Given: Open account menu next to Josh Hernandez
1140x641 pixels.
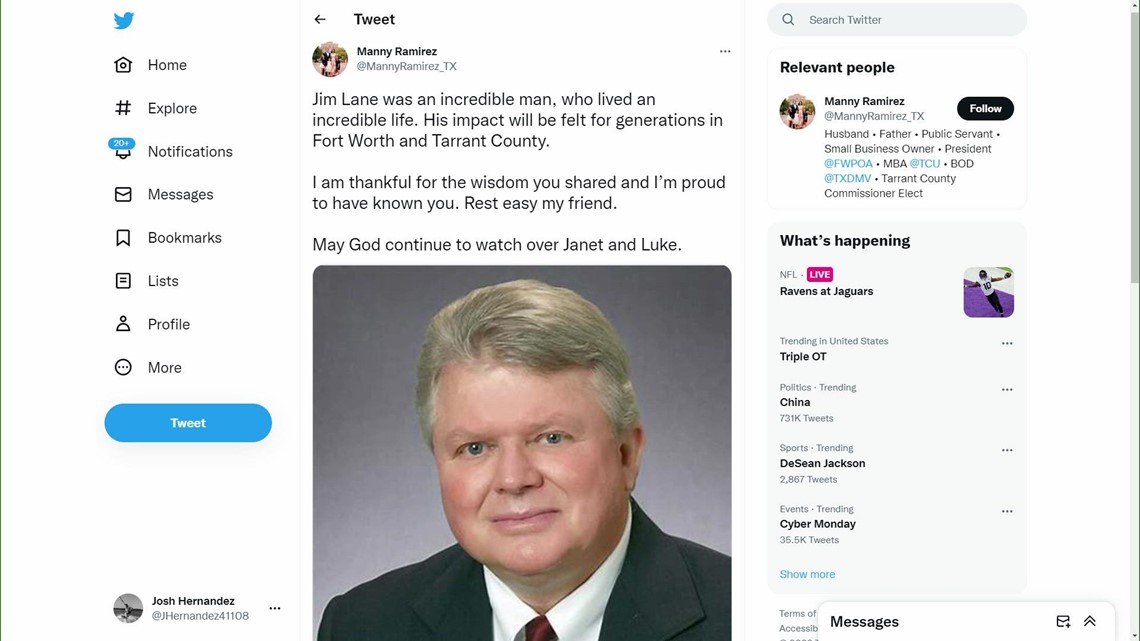Looking at the screenshot, I should click(275, 608).
